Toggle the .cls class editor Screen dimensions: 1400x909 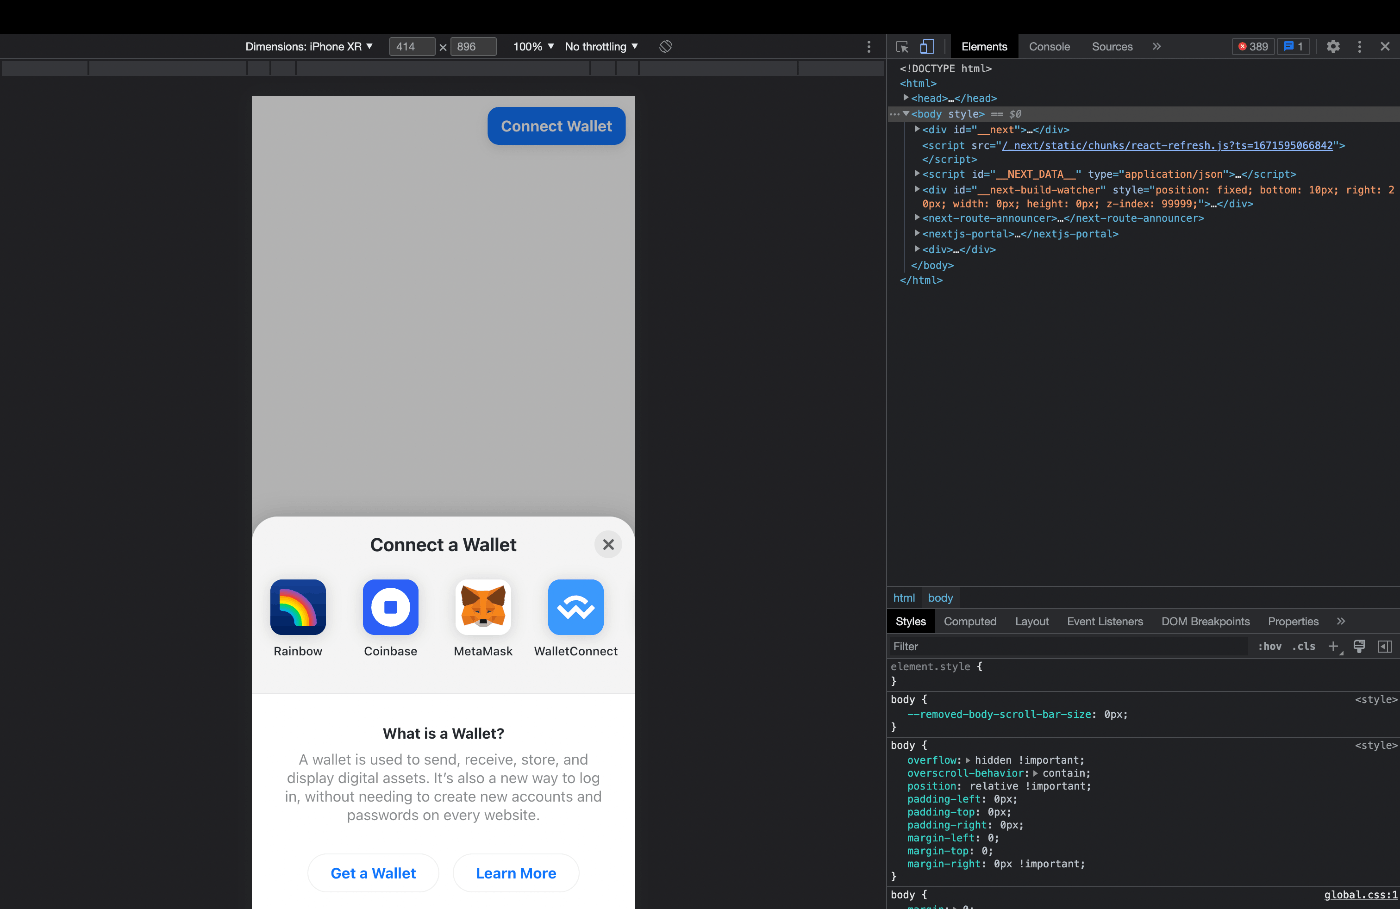(1304, 647)
